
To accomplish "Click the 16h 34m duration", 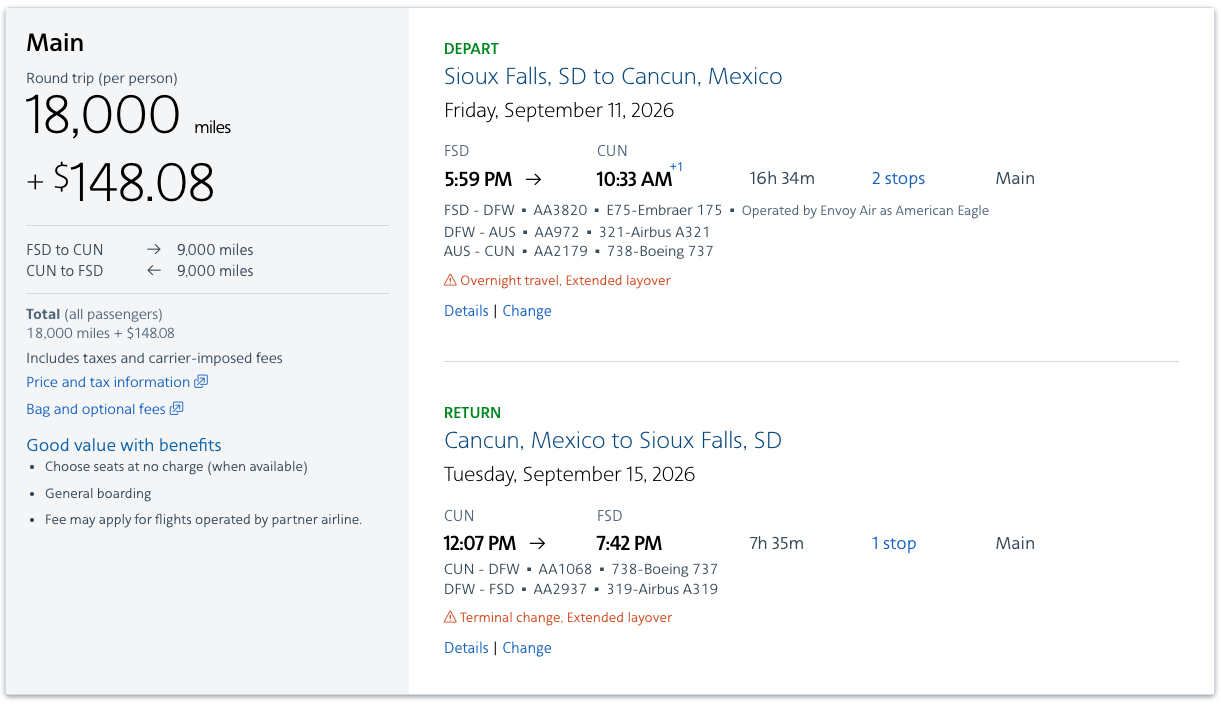I will [782, 178].
